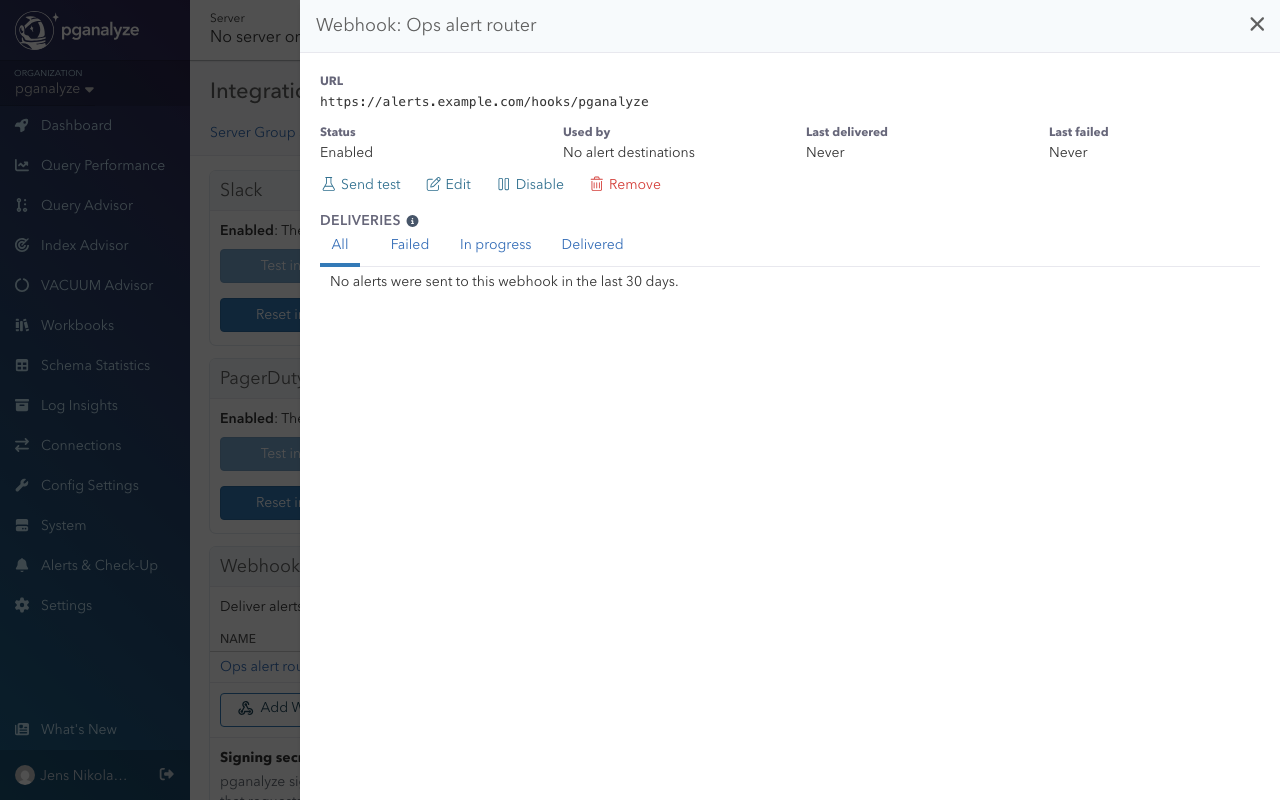Click the Enabled status value
This screenshot has width=1280, height=800.
[x=346, y=152]
